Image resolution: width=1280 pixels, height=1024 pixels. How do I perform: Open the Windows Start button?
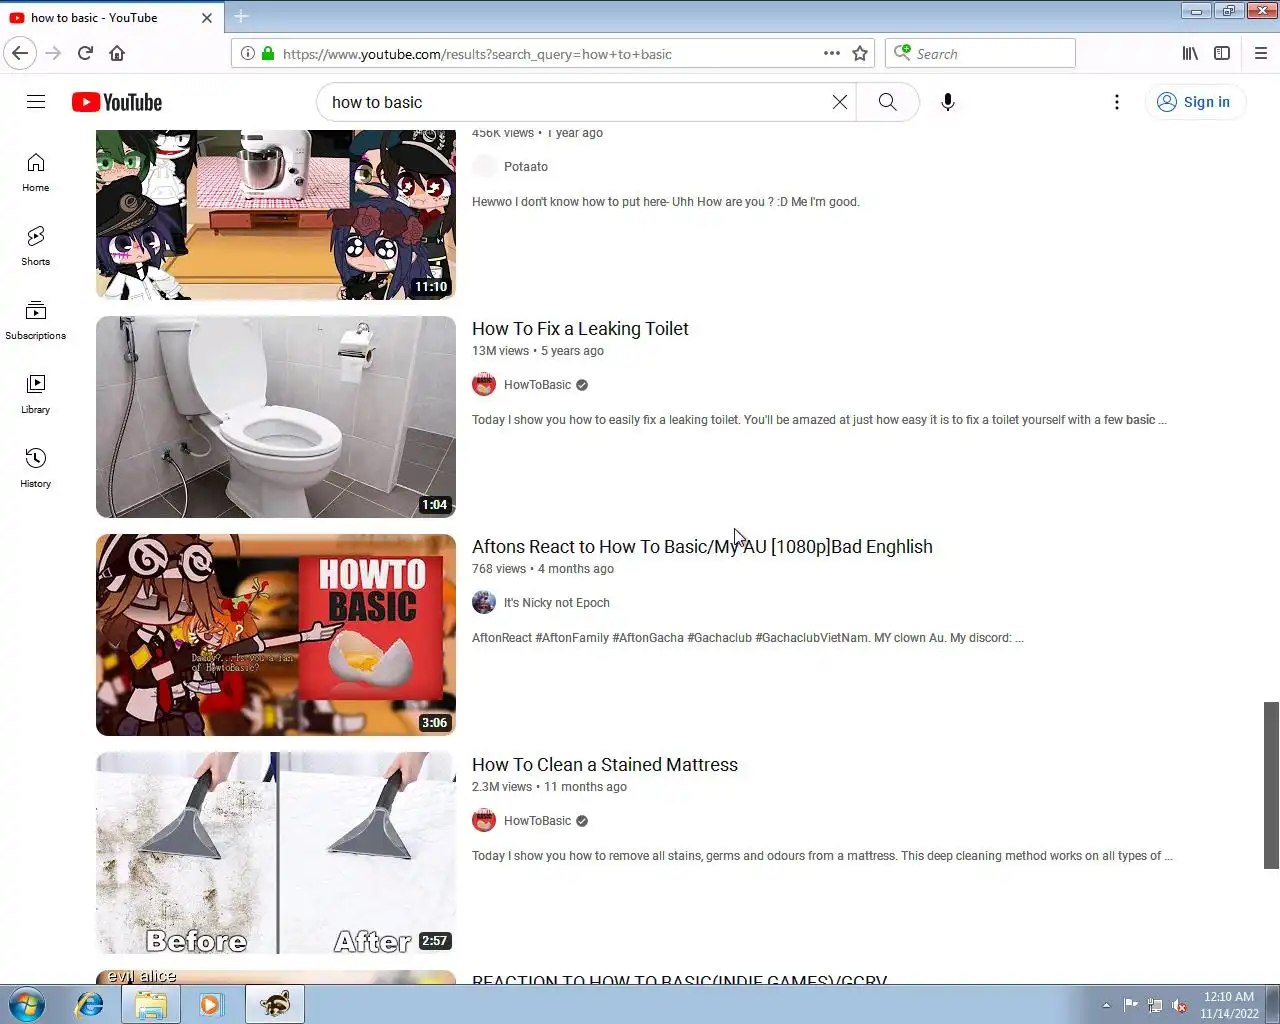coord(27,1004)
